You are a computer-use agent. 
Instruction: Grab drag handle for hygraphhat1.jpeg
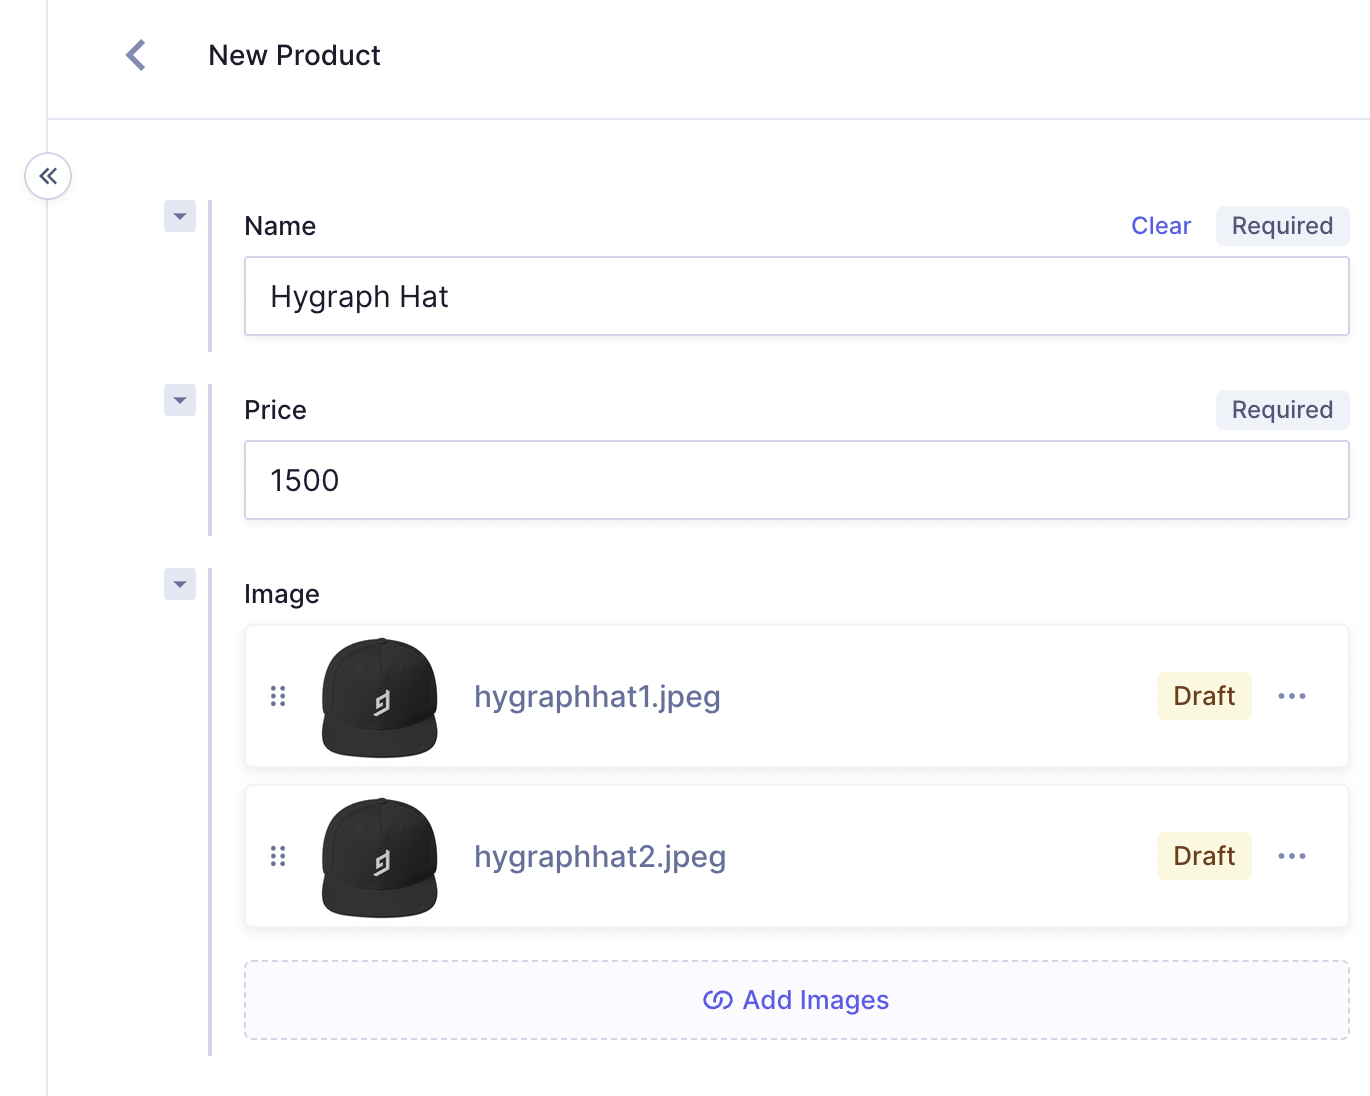pos(278,696)
